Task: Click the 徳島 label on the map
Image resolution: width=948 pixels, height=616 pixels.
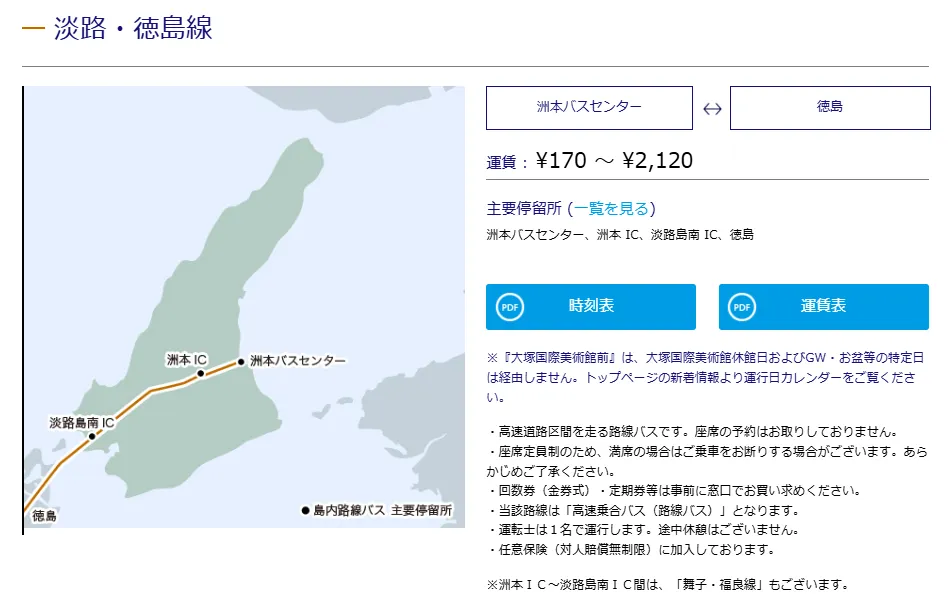Action: 44,516
